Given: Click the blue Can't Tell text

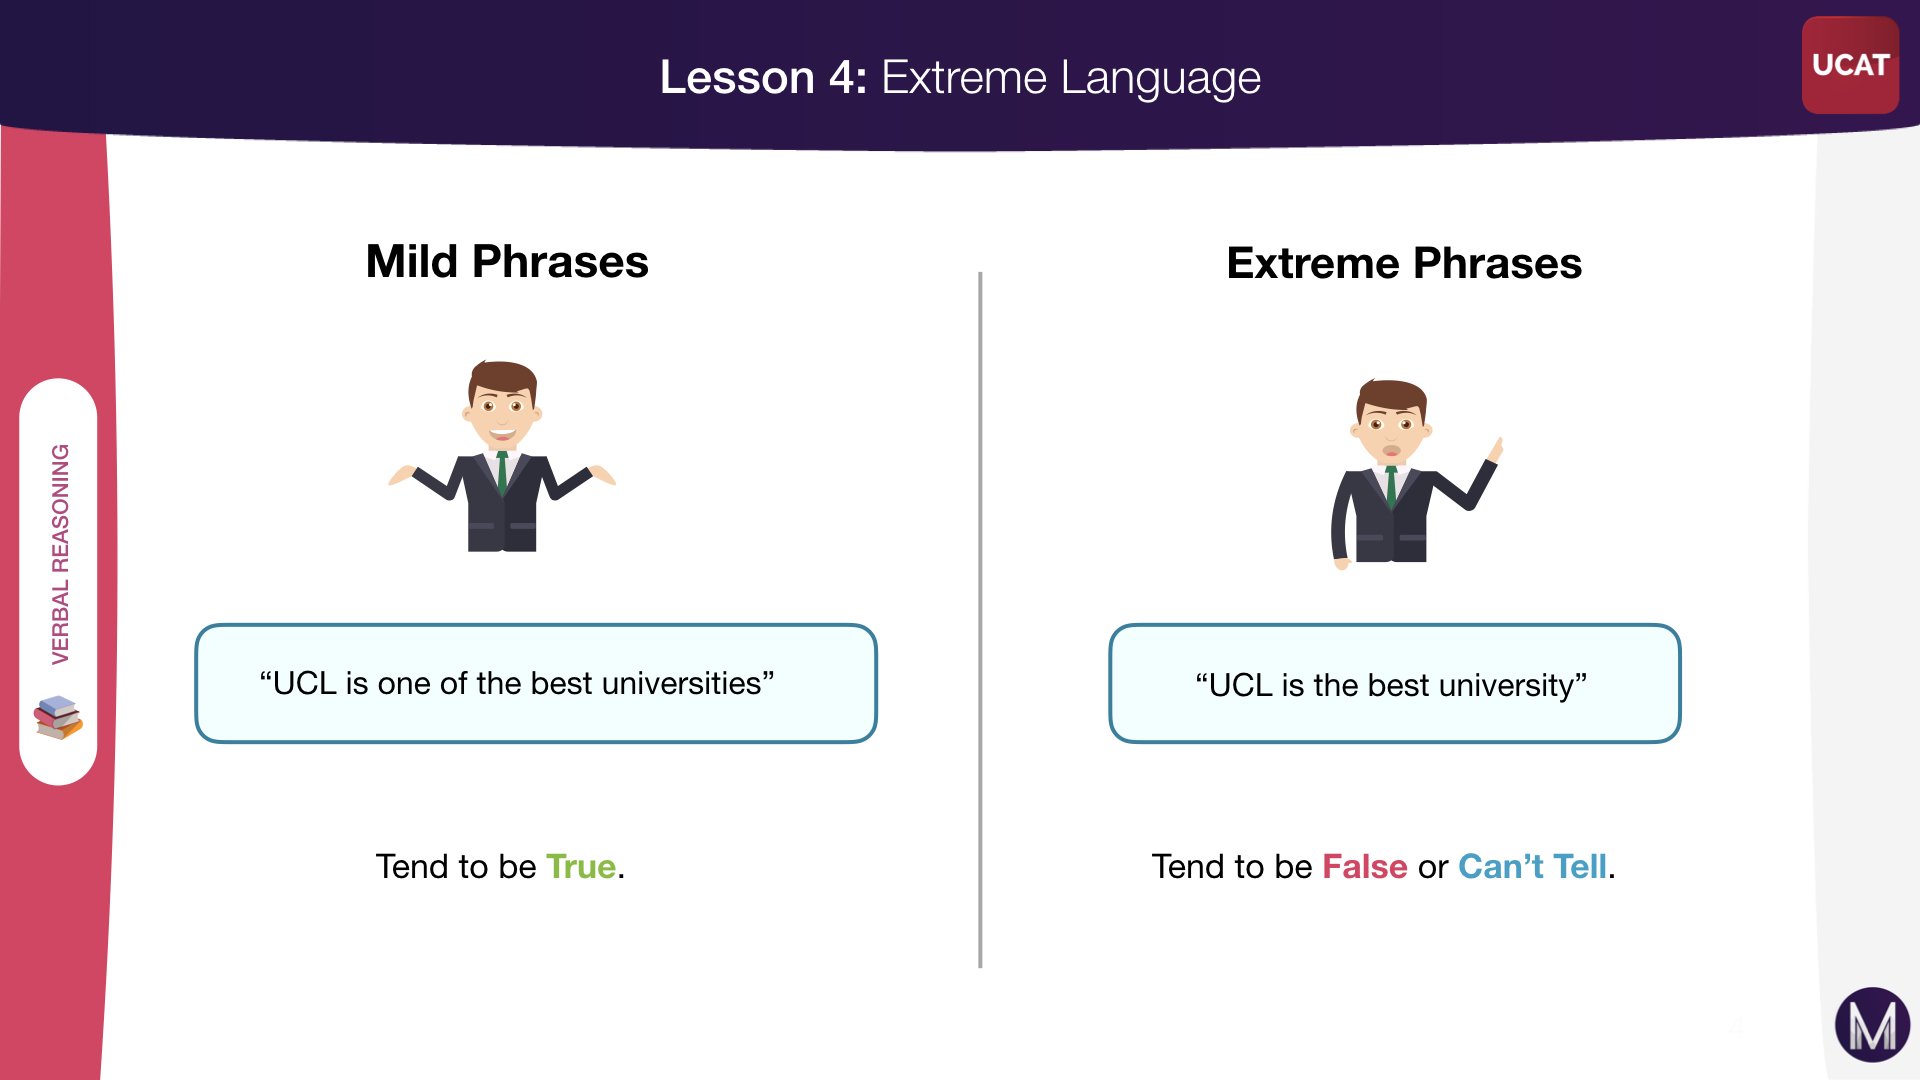Looking at the screenshot, I should [x=1532, y=866].
